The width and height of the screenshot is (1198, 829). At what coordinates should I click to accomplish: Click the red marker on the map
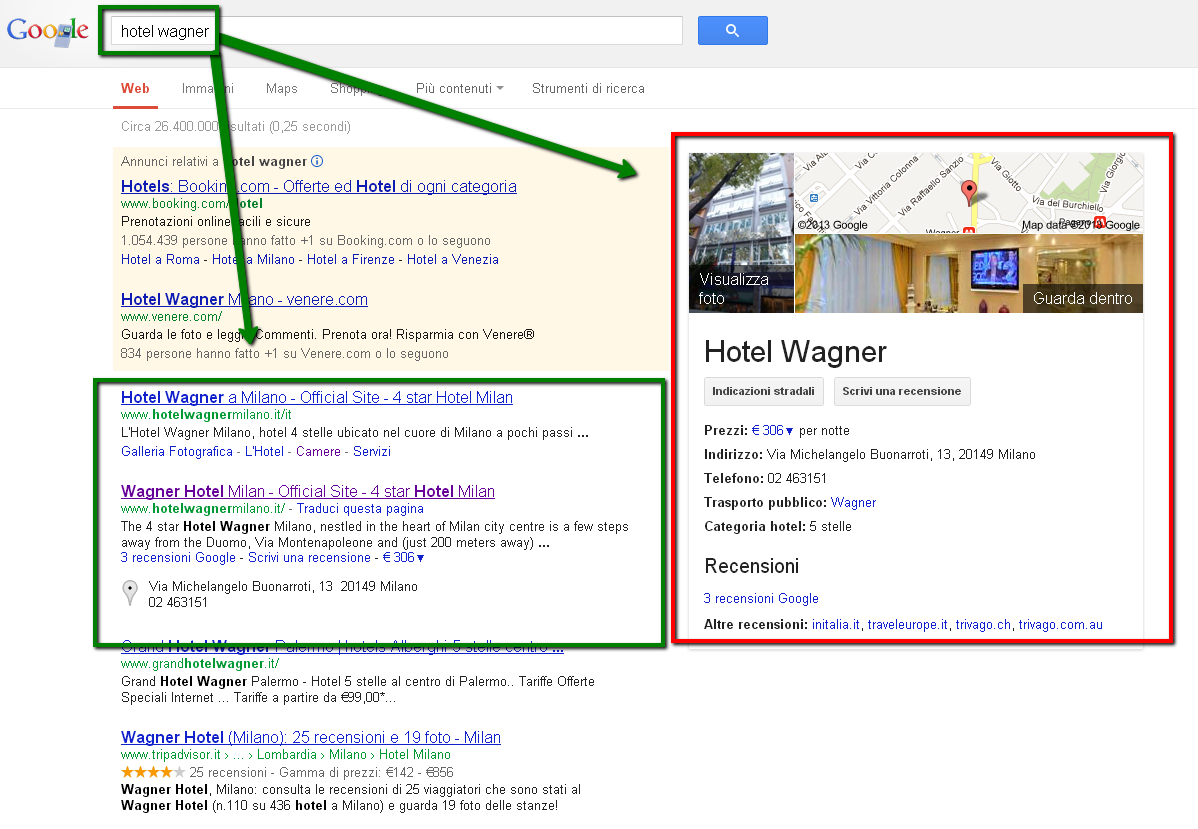pos(968,192)
